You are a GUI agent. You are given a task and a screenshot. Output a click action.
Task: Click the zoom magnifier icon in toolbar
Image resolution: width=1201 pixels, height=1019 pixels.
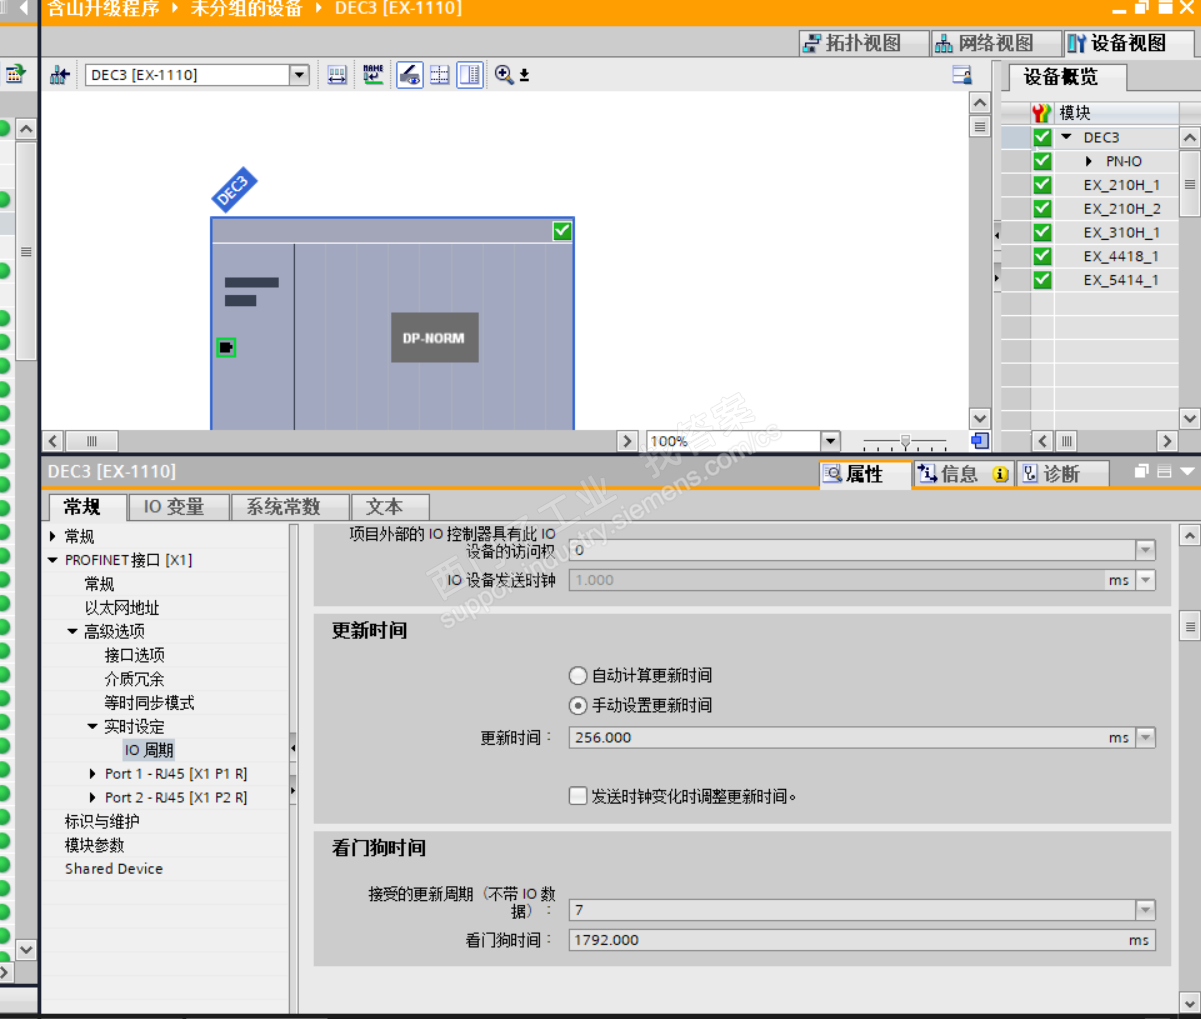click(x=504, y=75)
